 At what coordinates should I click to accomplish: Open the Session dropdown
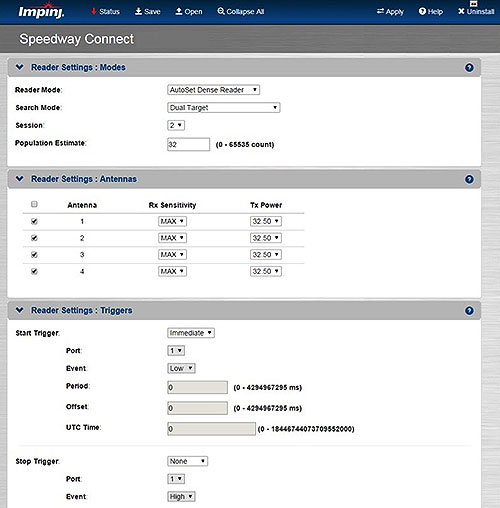[x=176, y=125]
